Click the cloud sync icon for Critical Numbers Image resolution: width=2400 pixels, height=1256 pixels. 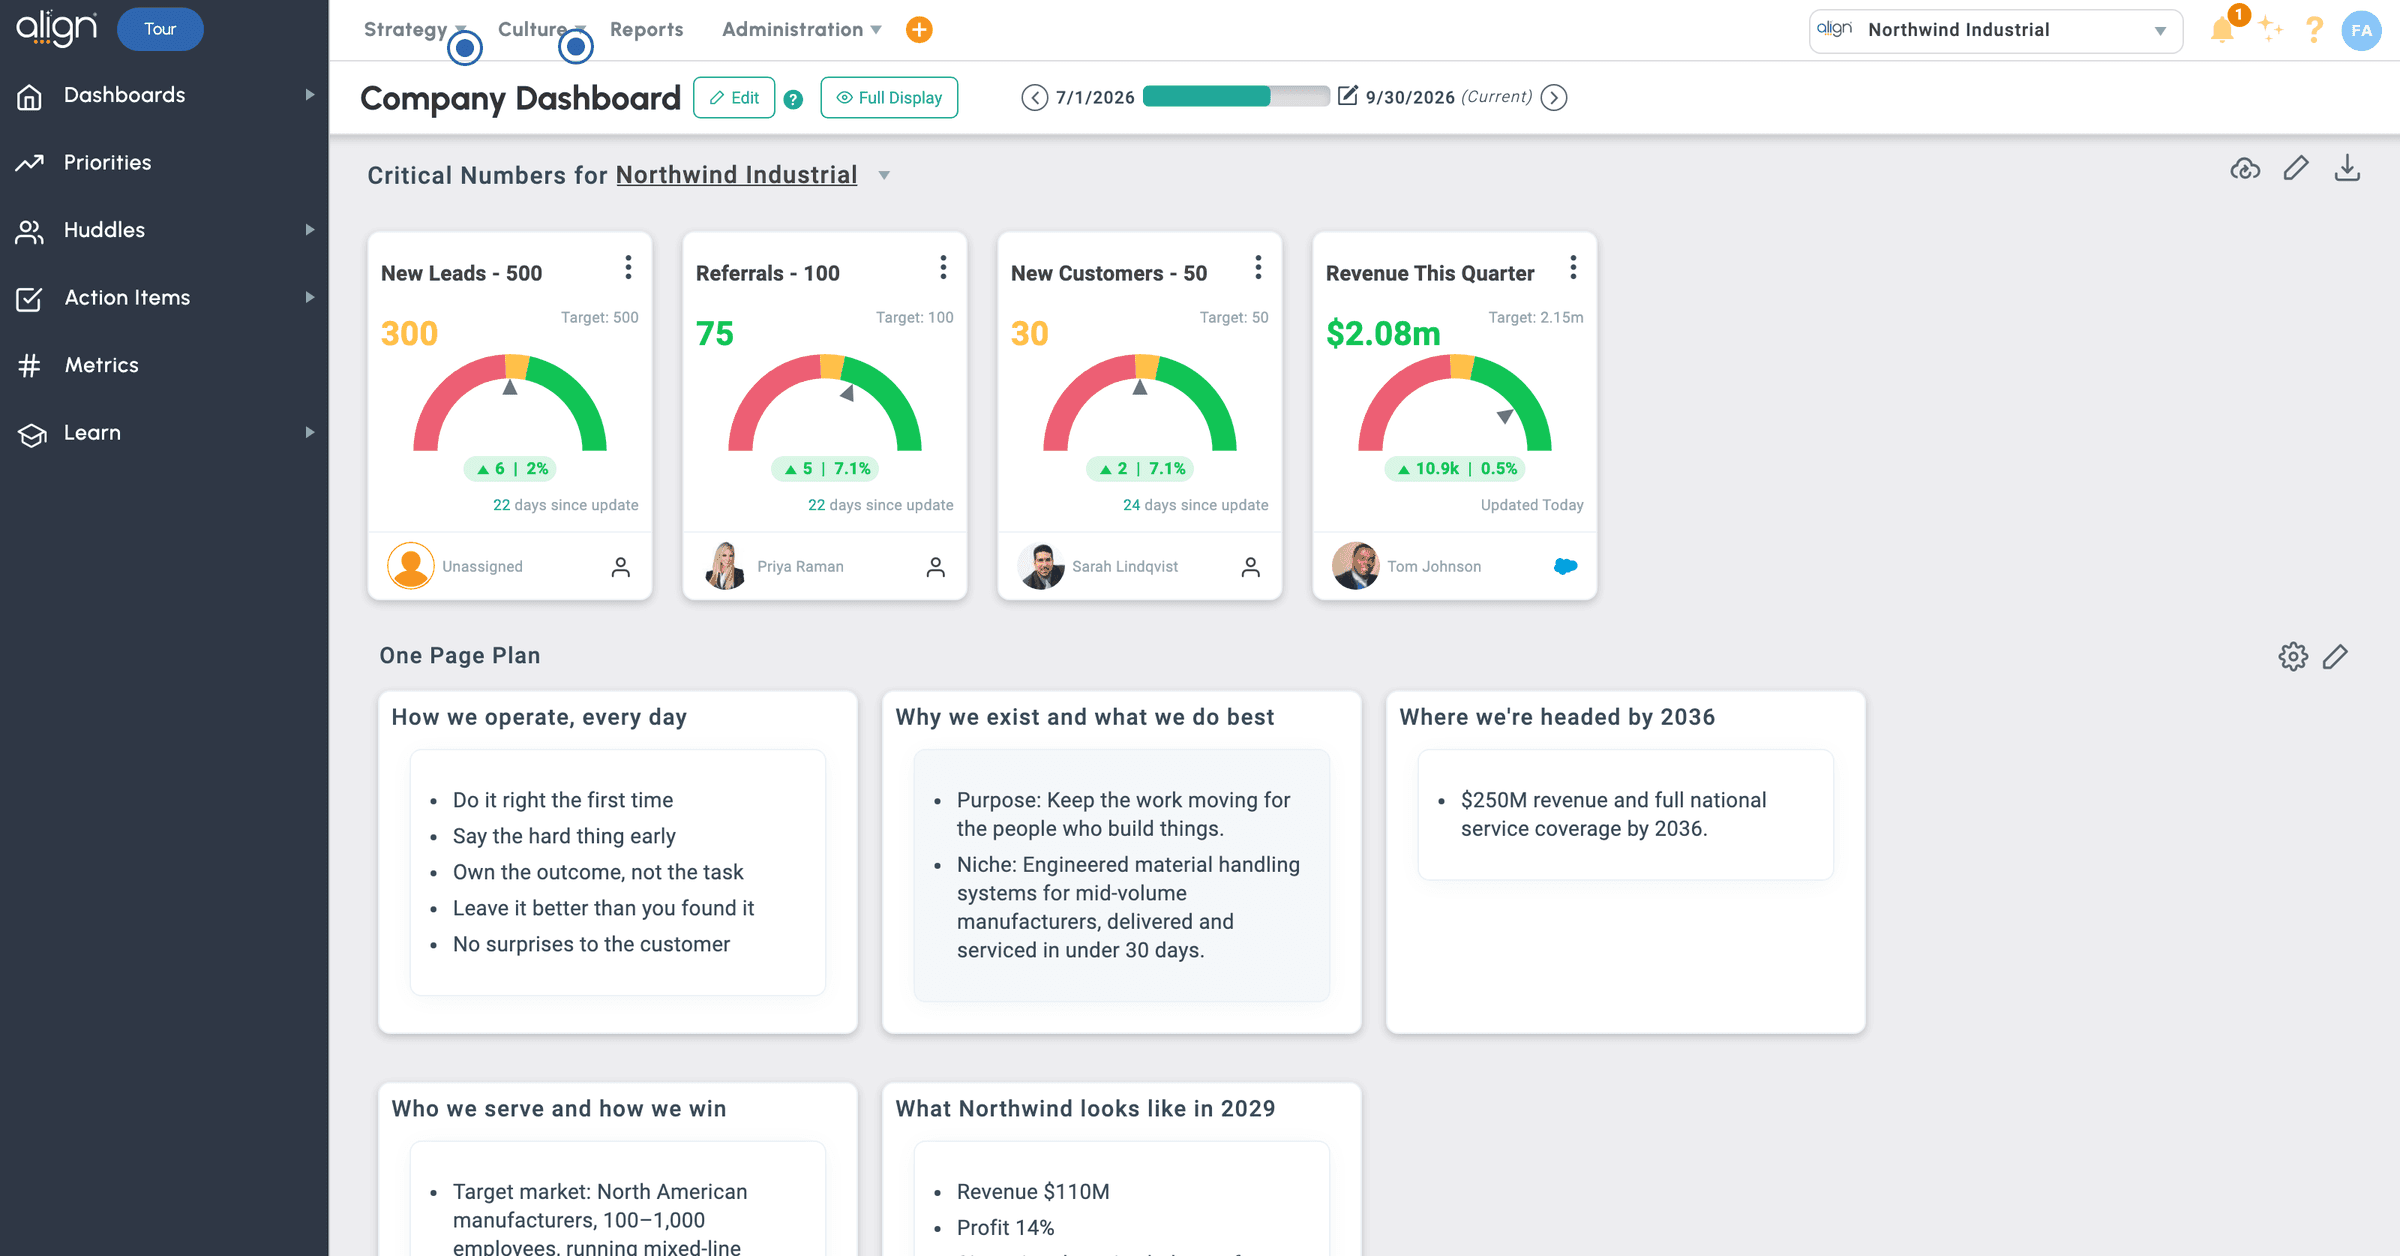click(x=2245, y=168)
